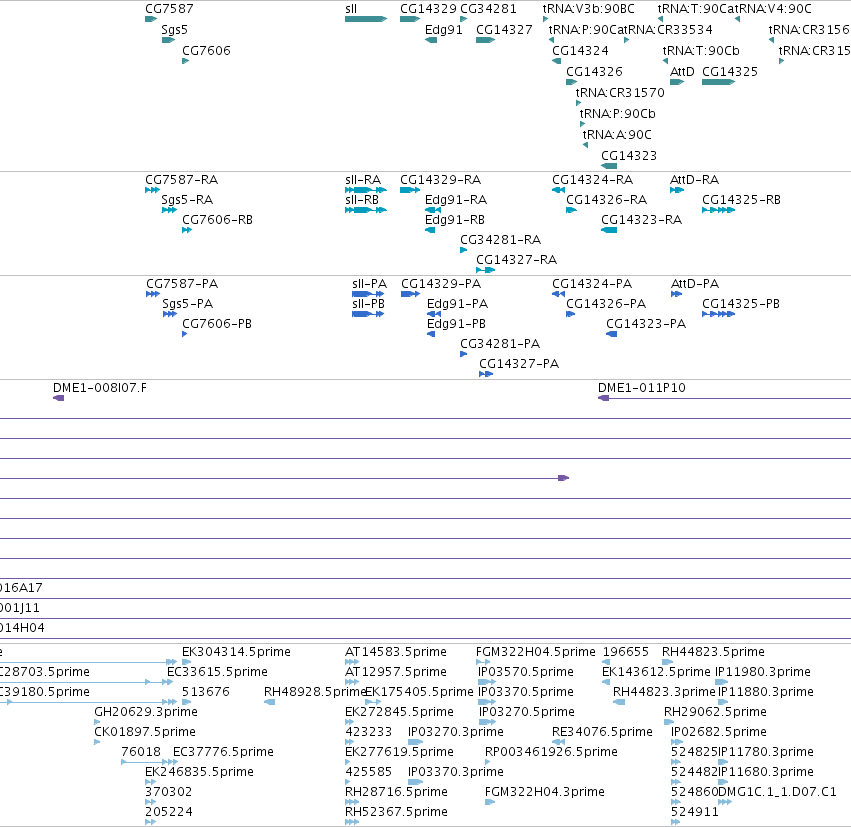Click the DME1-008I07.F clone label

(x=100, y=389)
